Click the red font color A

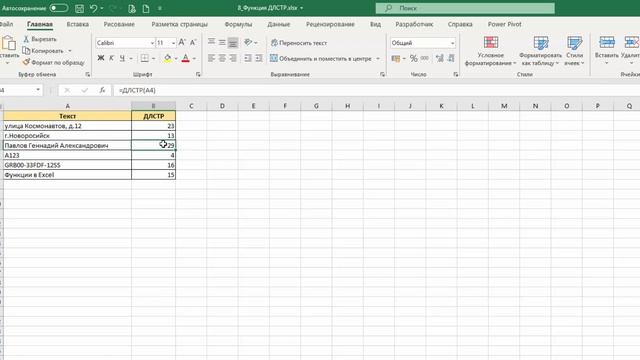(185, 58)
